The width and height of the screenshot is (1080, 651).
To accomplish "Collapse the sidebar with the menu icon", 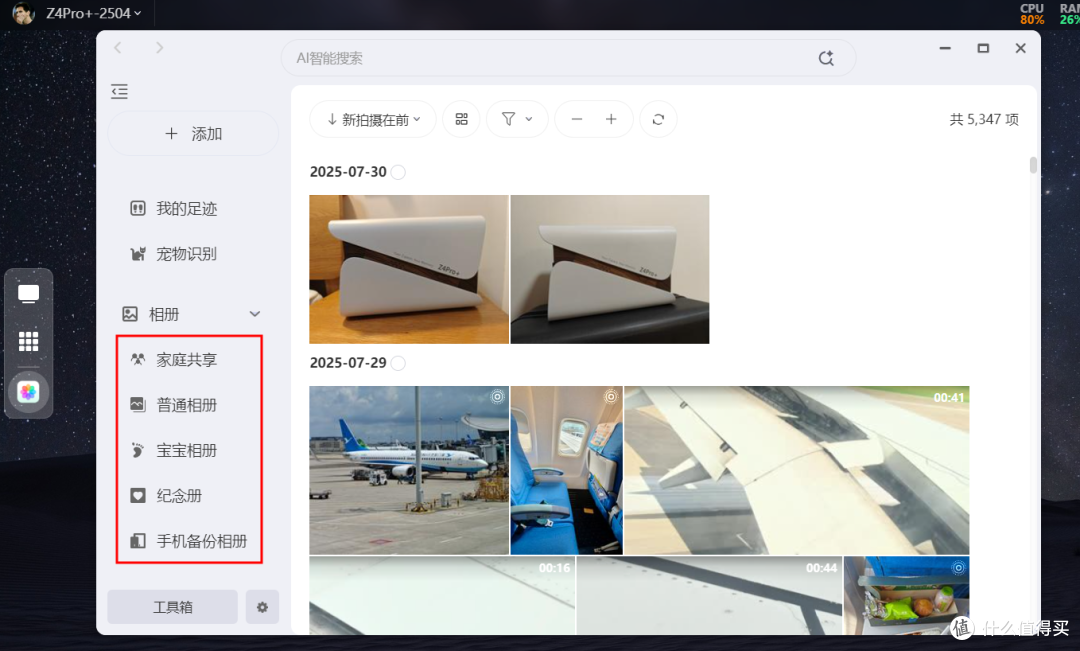I will [119, 91].
